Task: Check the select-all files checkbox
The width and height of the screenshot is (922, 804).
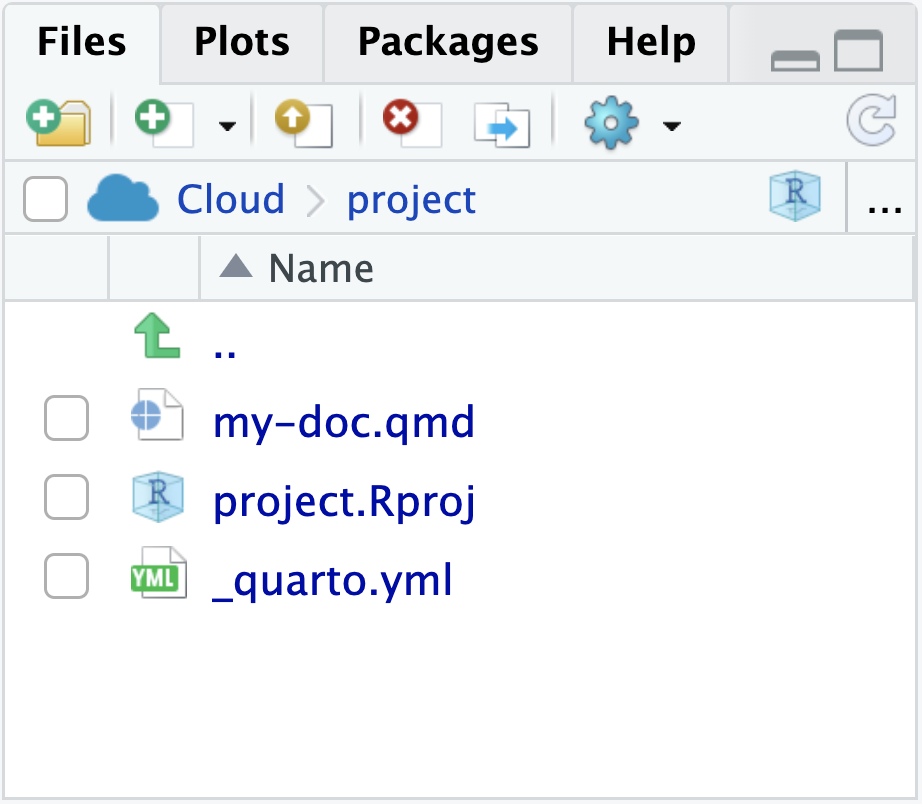Action: tap(44, 198)
